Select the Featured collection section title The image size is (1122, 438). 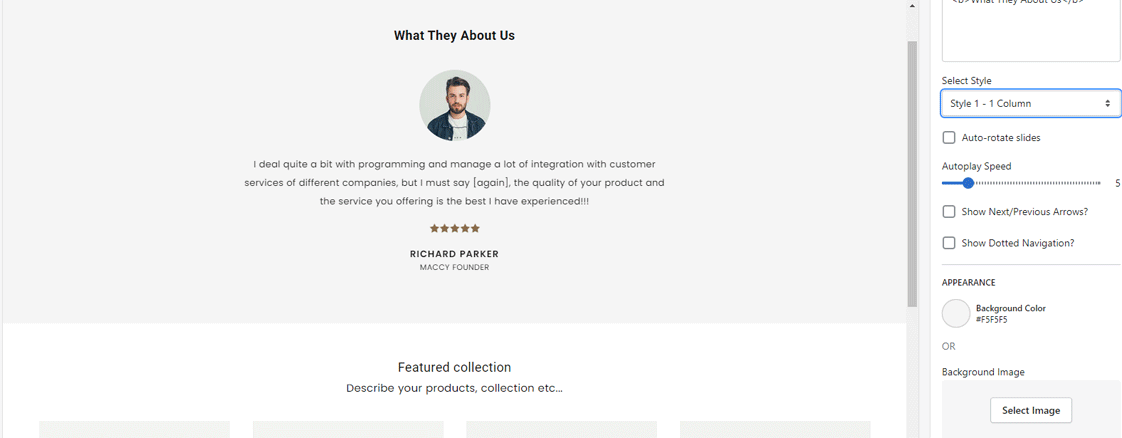click(x=454, y=367)
